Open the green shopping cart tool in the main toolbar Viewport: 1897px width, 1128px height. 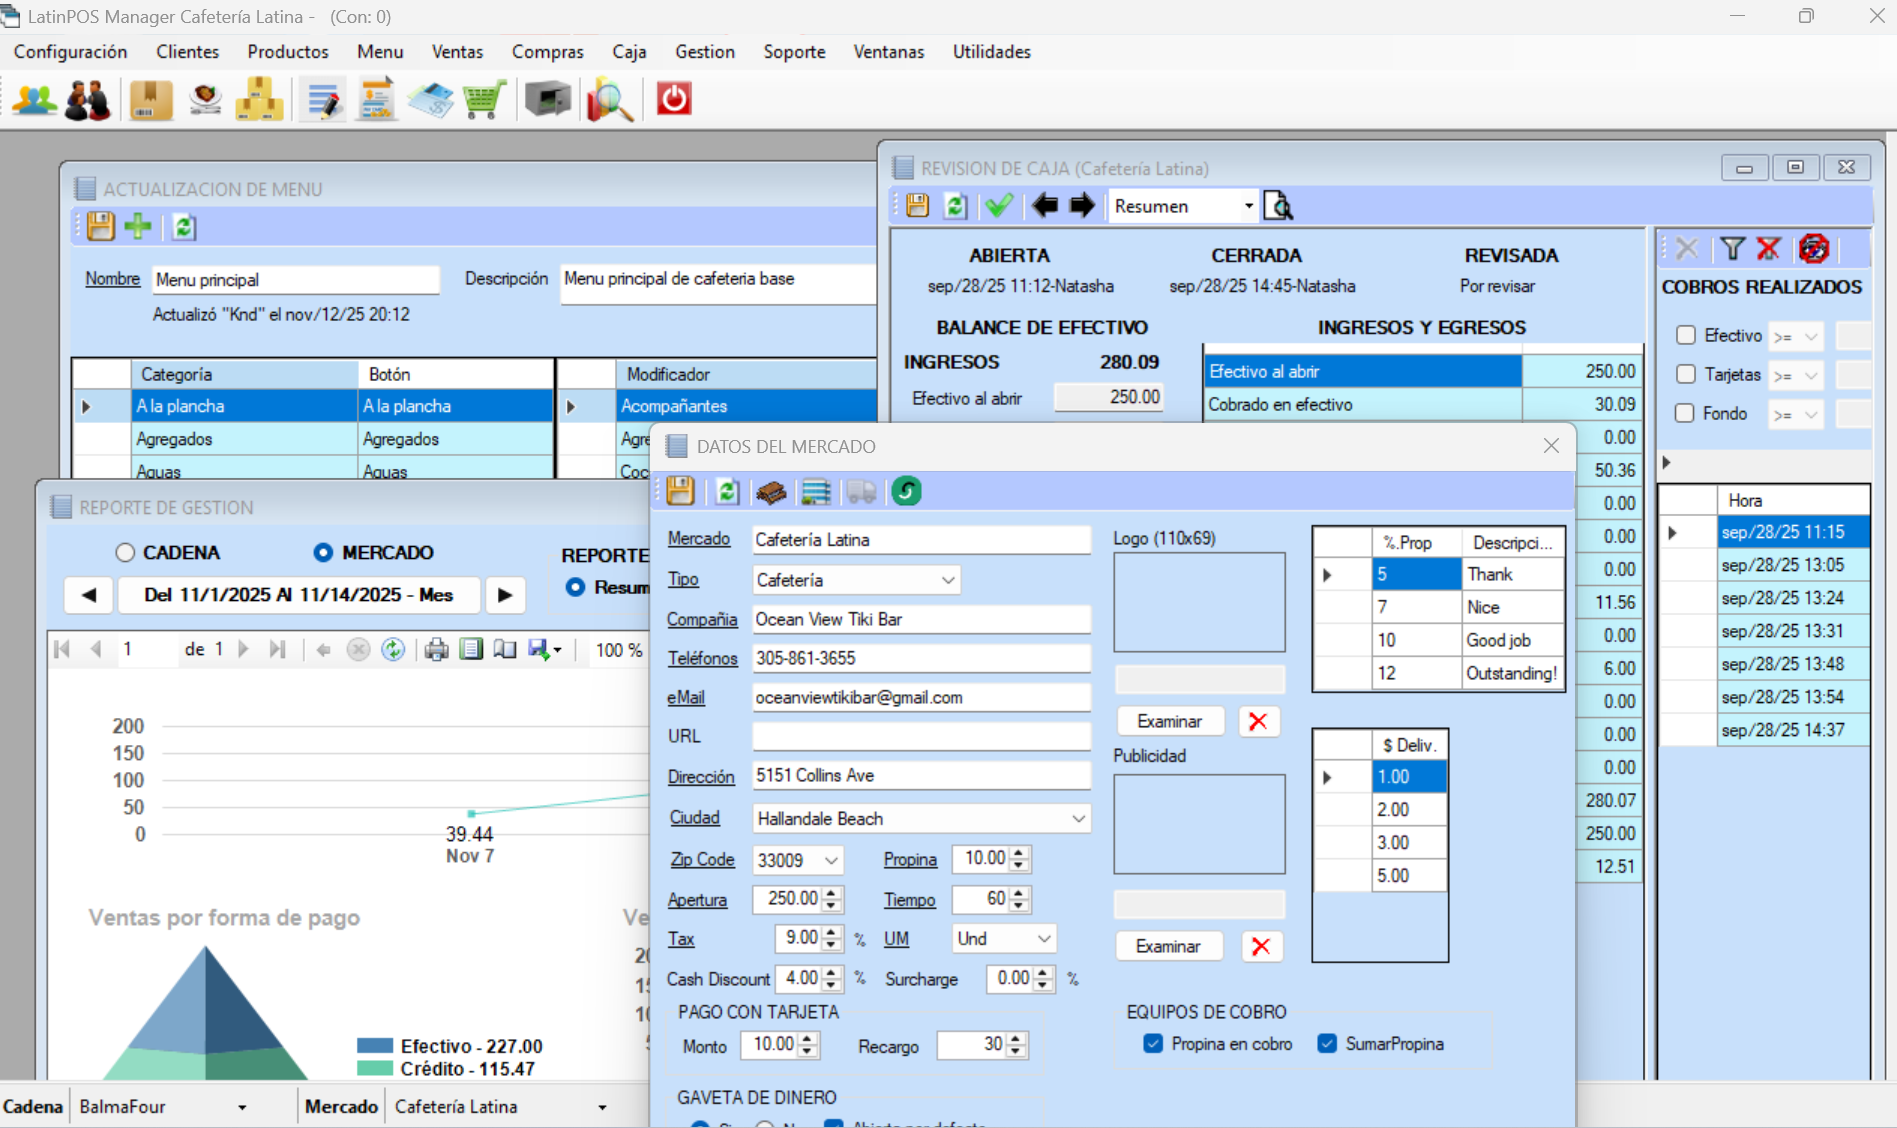(x=484, y=99)
